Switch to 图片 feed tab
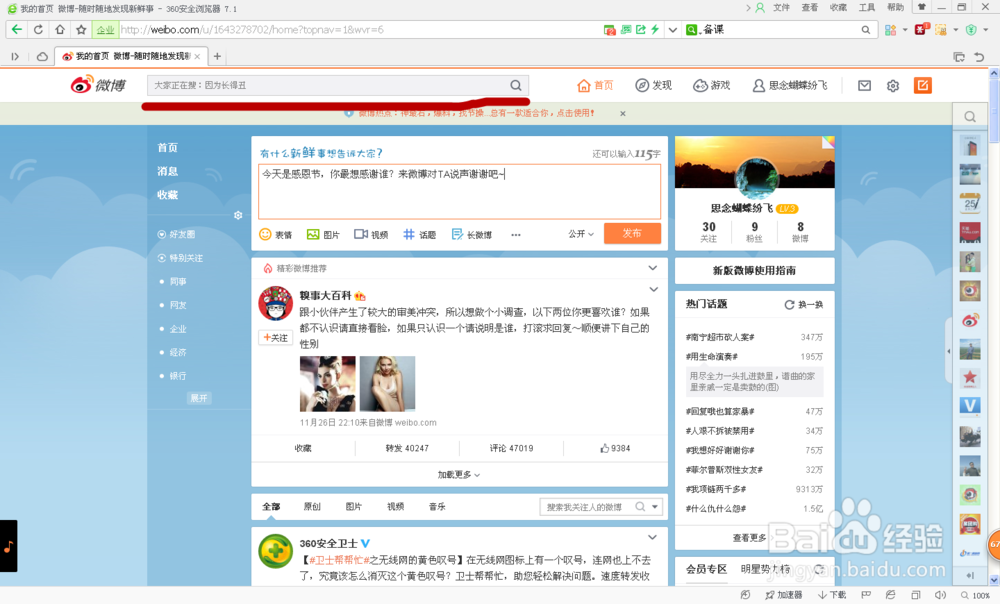 coord(354,507)
